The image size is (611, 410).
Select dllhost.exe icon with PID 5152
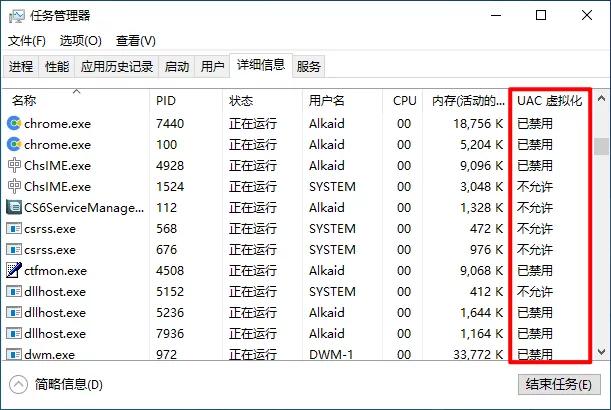(14, 291)
